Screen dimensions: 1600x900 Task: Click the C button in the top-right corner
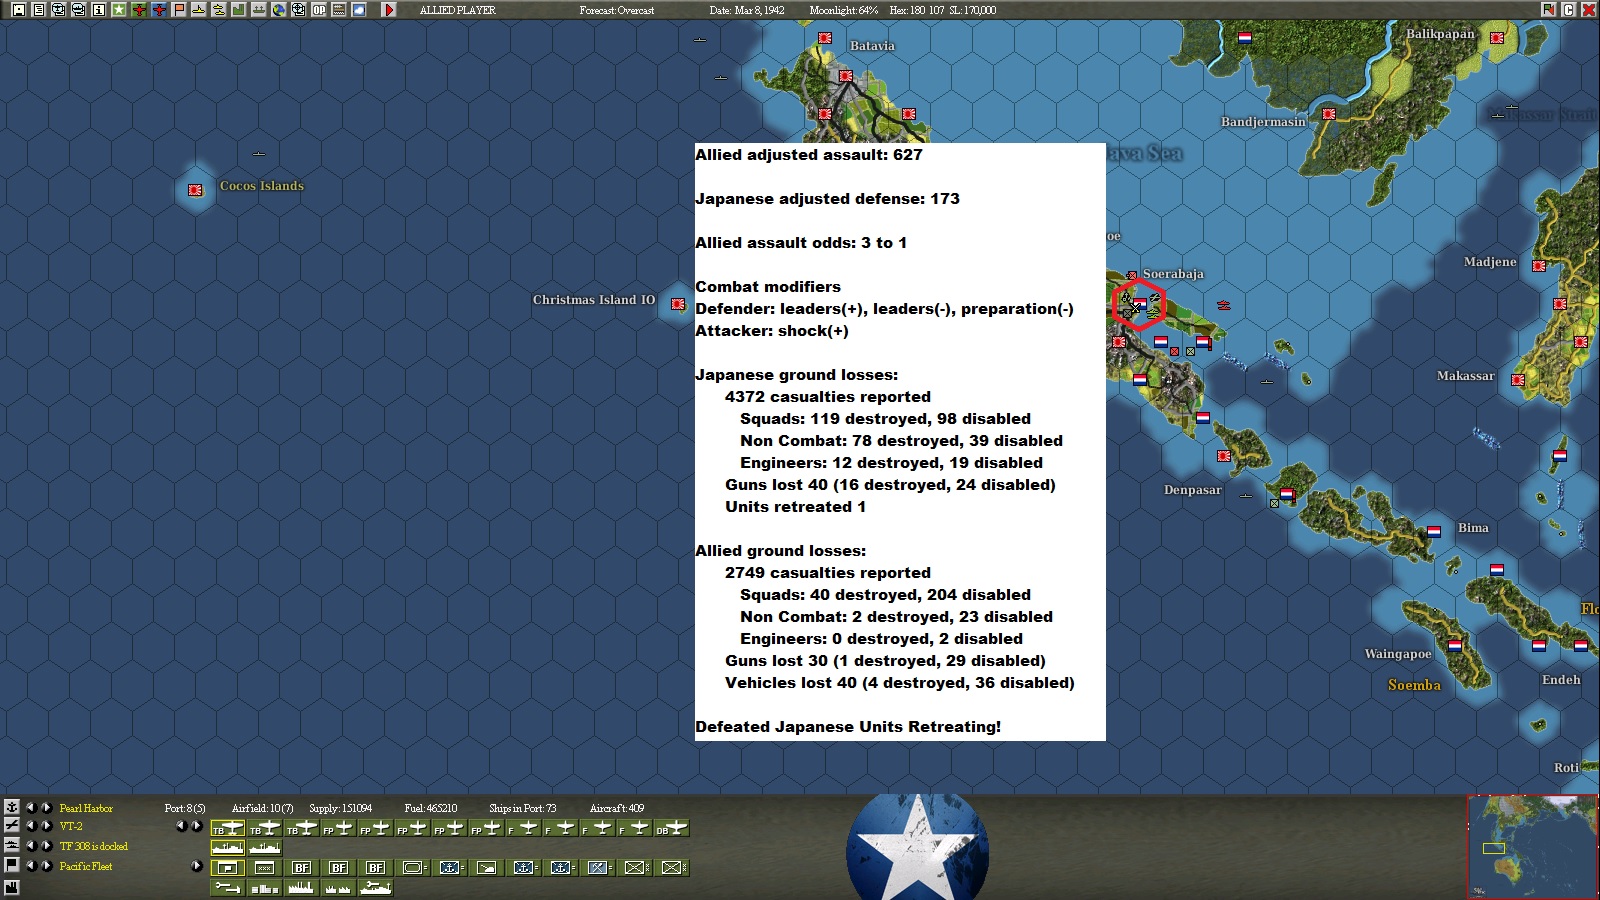1568,10
